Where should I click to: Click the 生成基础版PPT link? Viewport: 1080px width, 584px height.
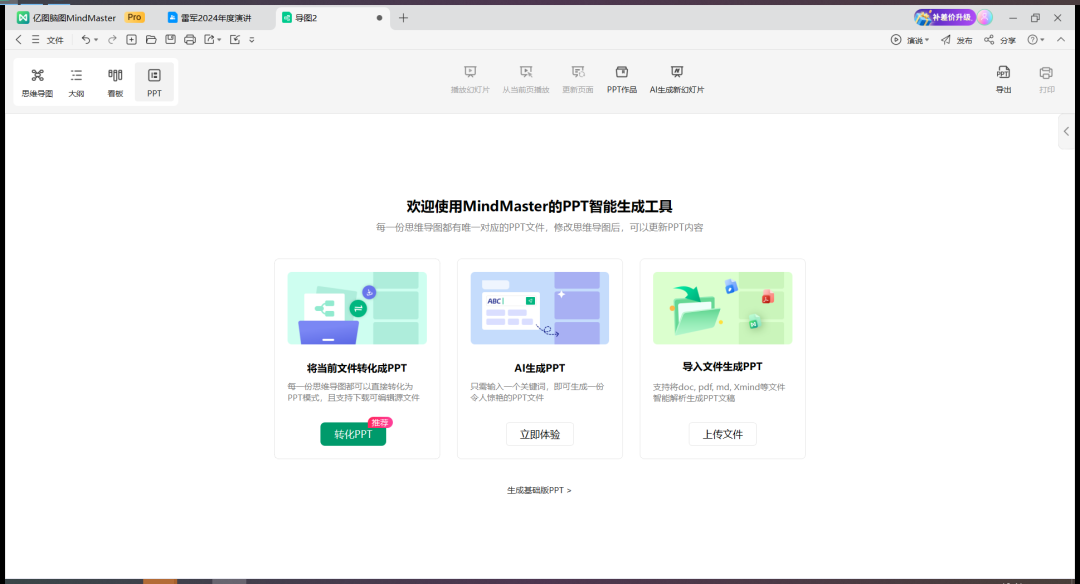tap(539, 490)
